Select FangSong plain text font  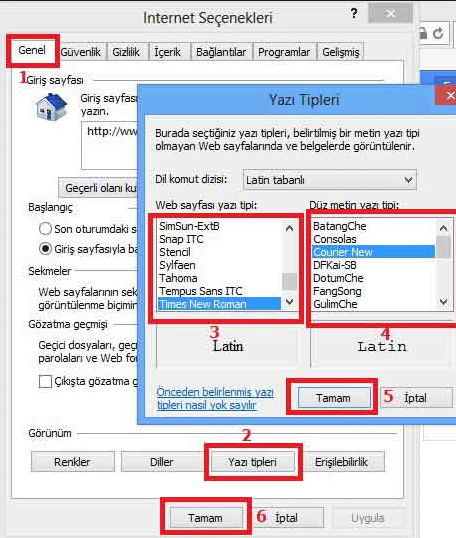[x=373, y=291]
